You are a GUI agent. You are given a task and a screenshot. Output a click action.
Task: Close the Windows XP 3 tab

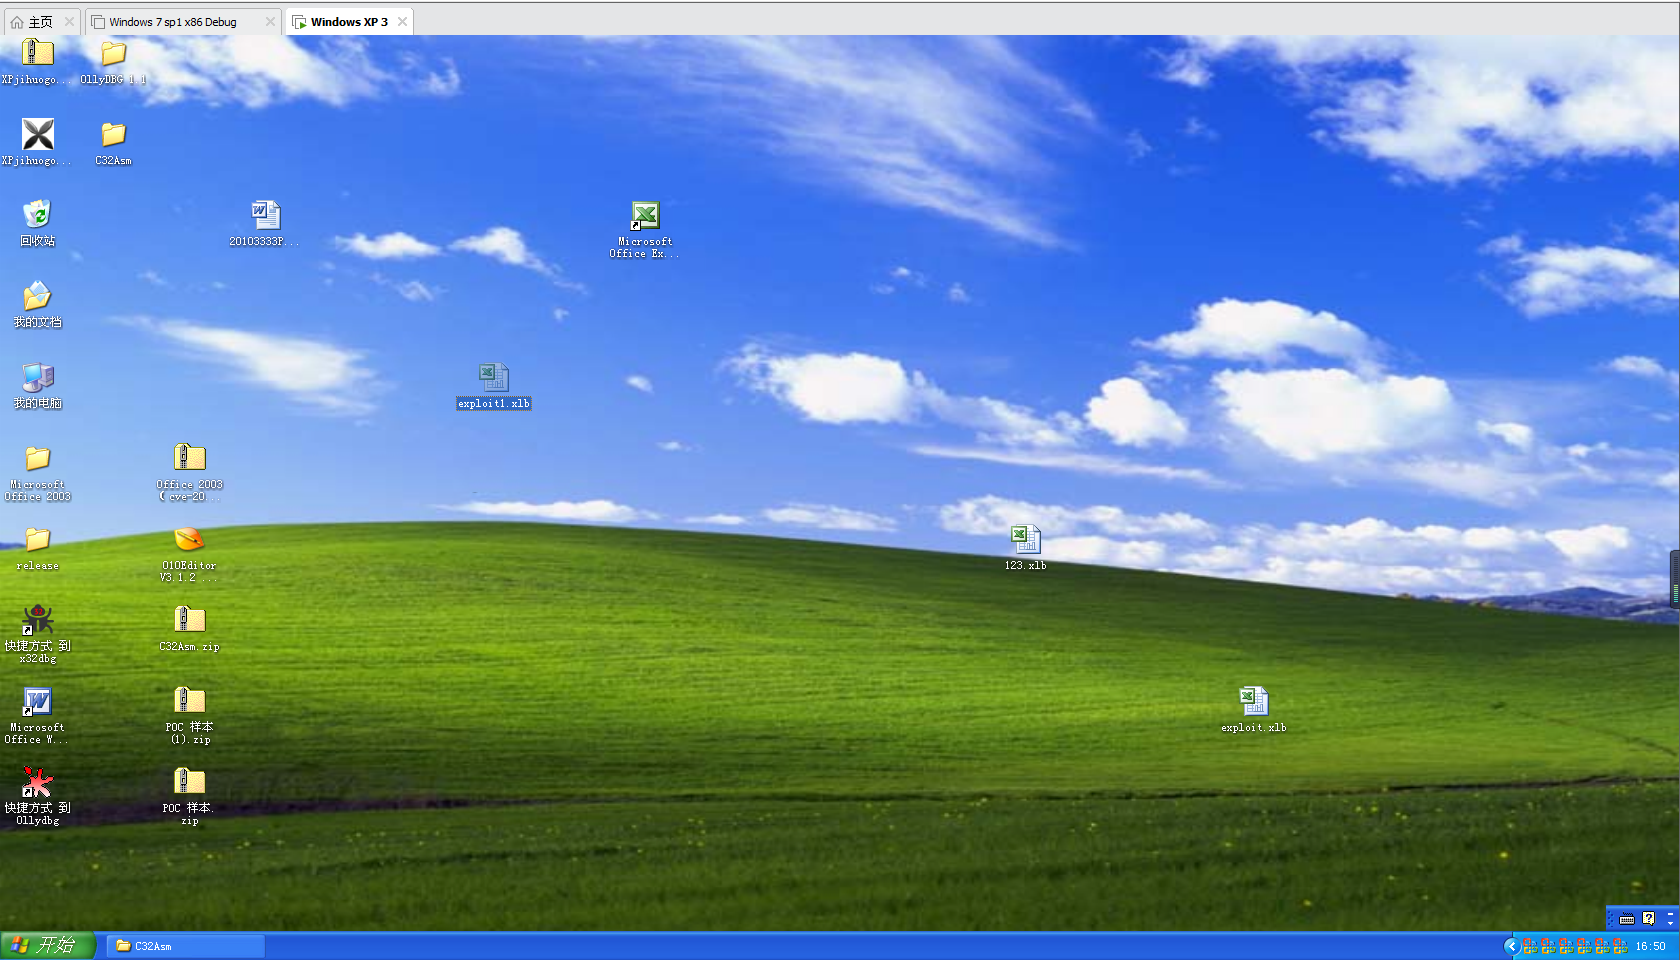tap(402, 22)
